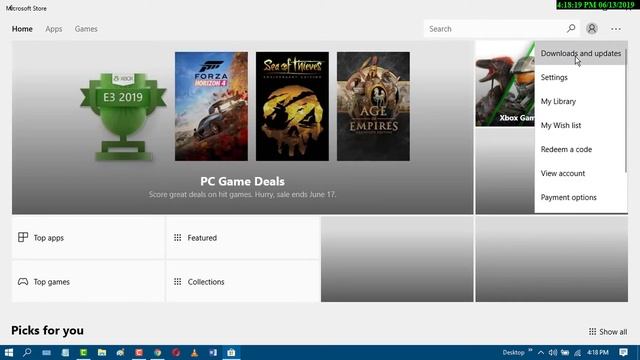Click the dropdown menu scrollbar

pyautogui.click(x=626, y=110)
